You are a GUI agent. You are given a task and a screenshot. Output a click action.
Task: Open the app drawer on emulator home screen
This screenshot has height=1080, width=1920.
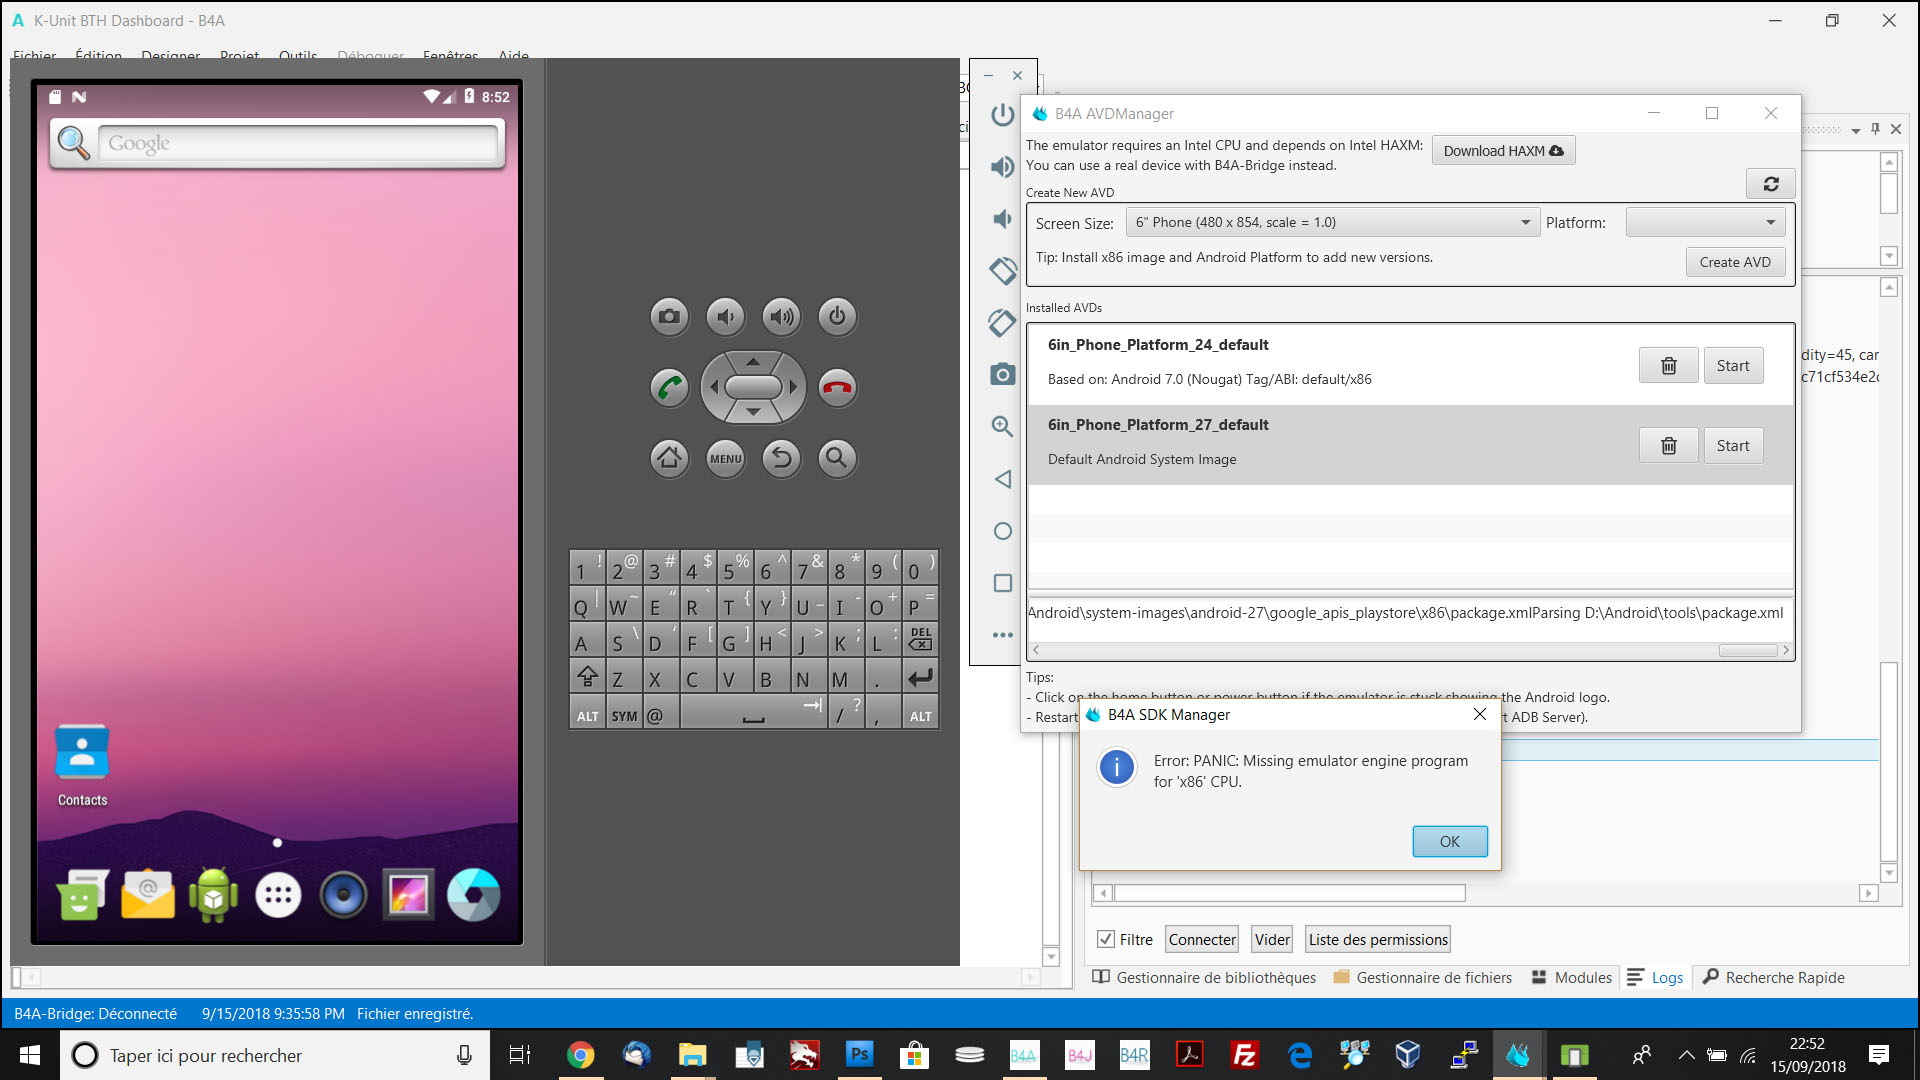(x=278, y=895)
